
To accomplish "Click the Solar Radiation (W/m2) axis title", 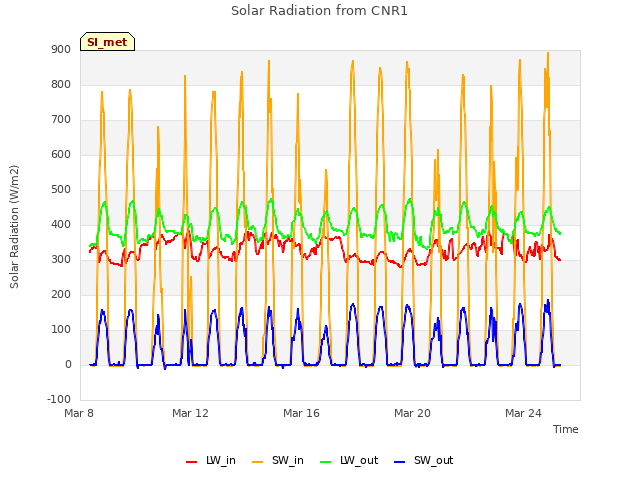I will tap(14, 227).
